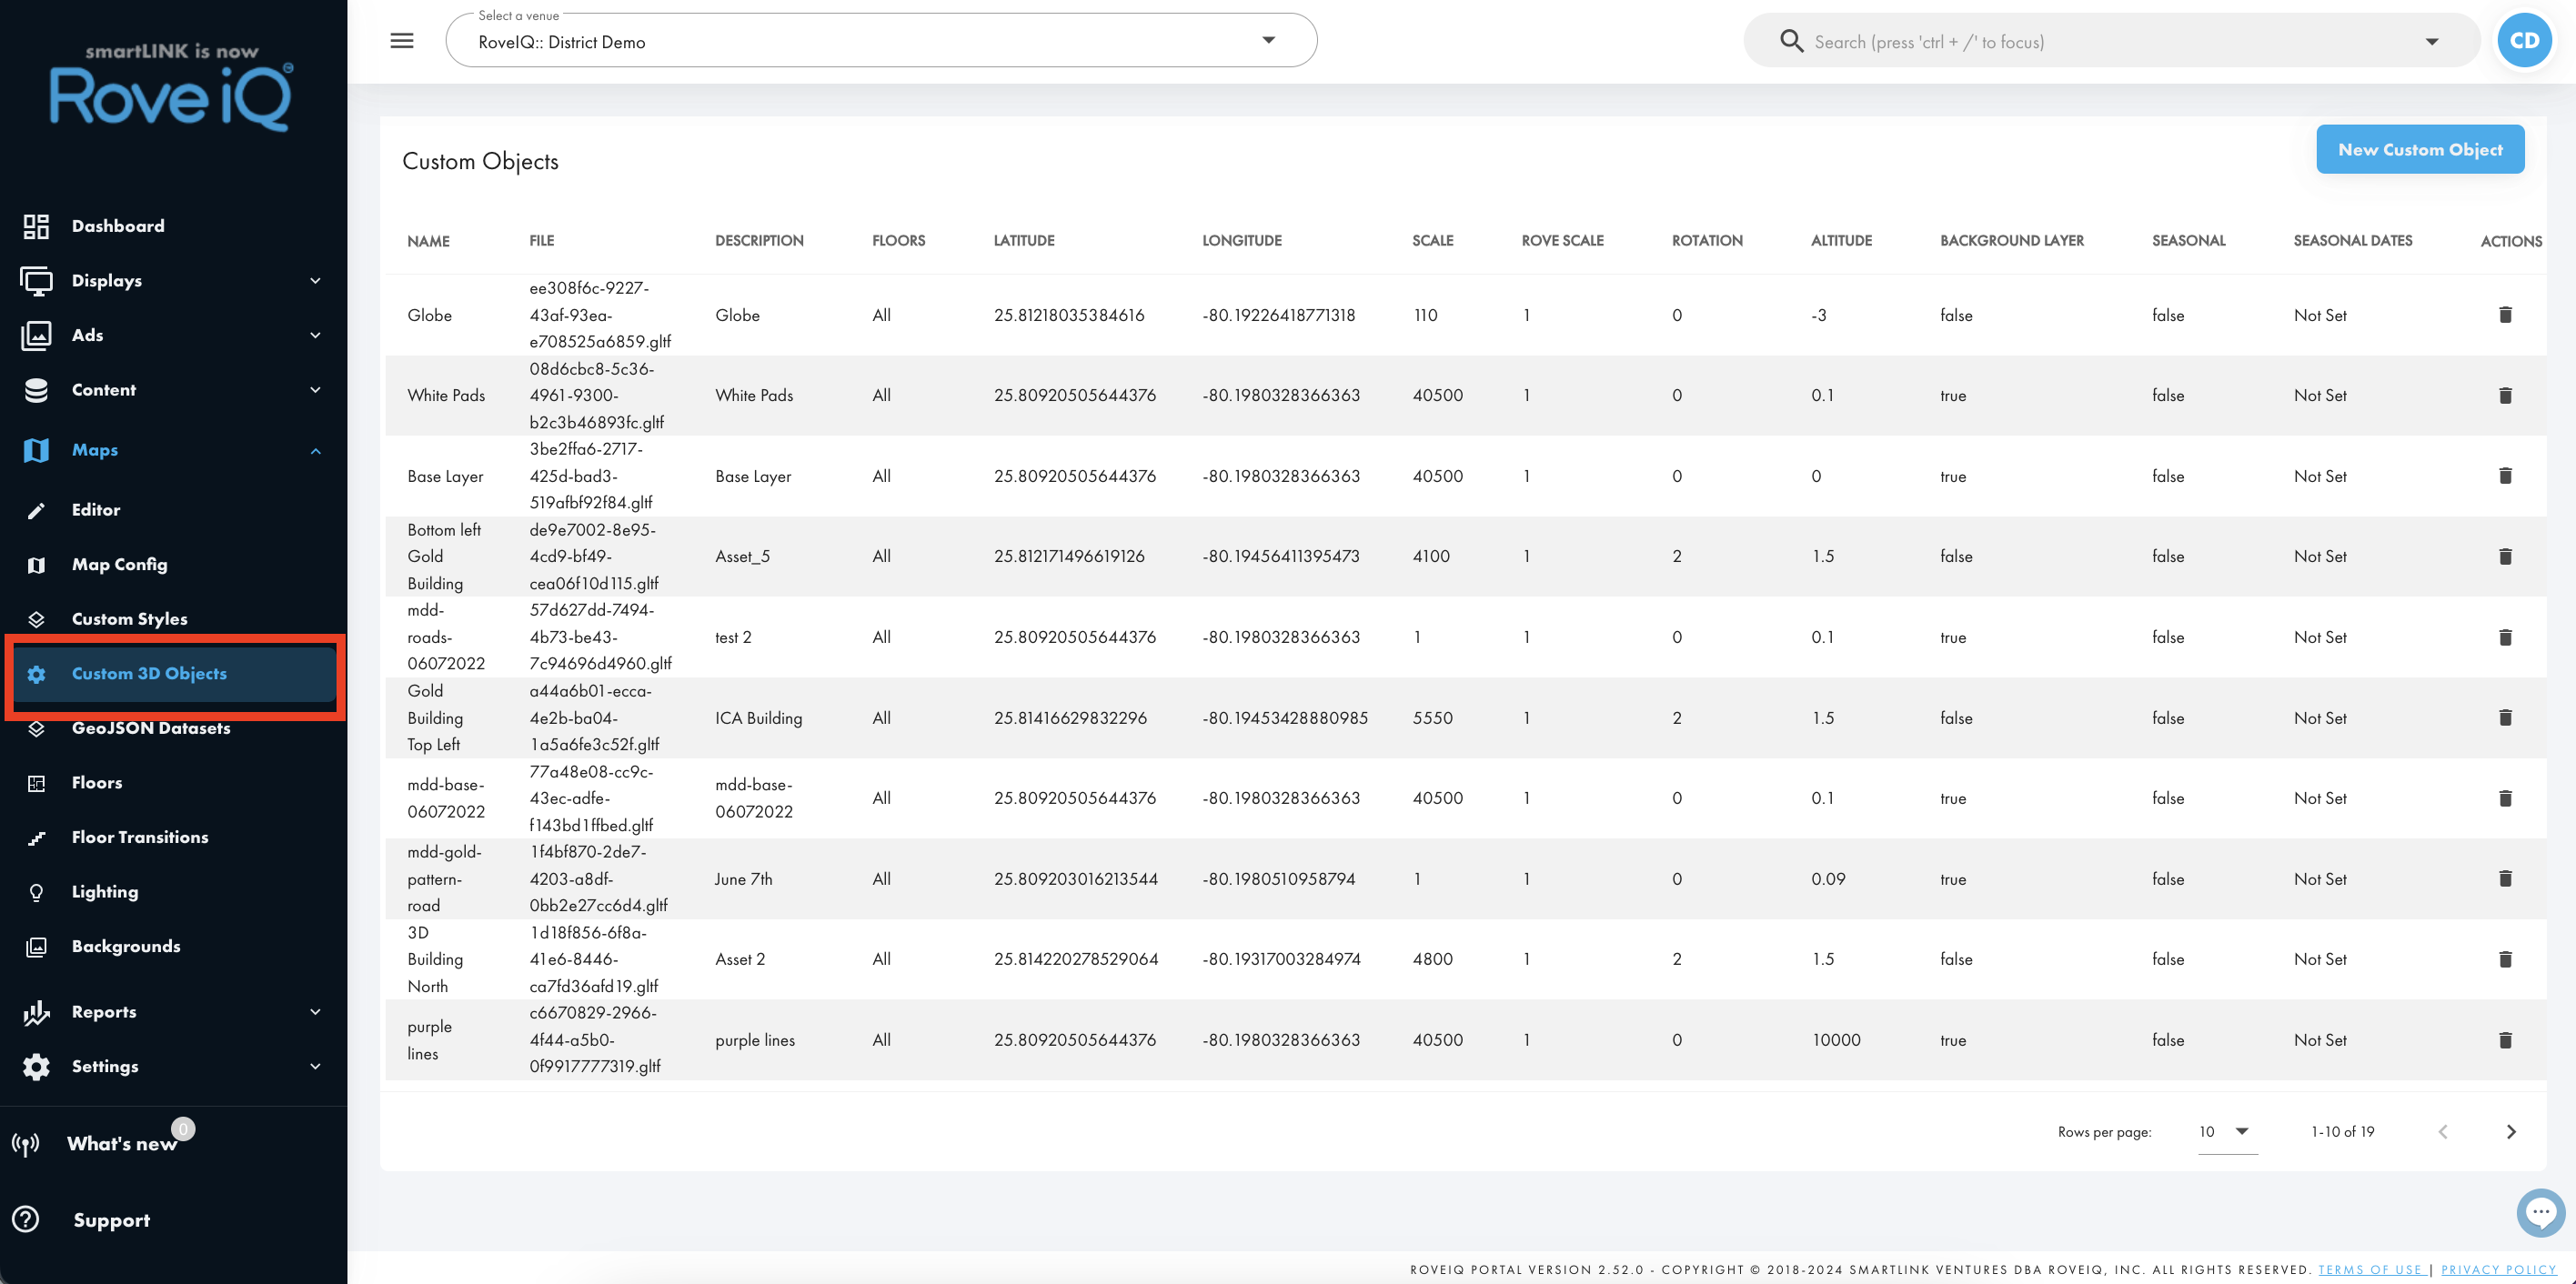Open the hamburger menu icon

(x=402, y=41)
